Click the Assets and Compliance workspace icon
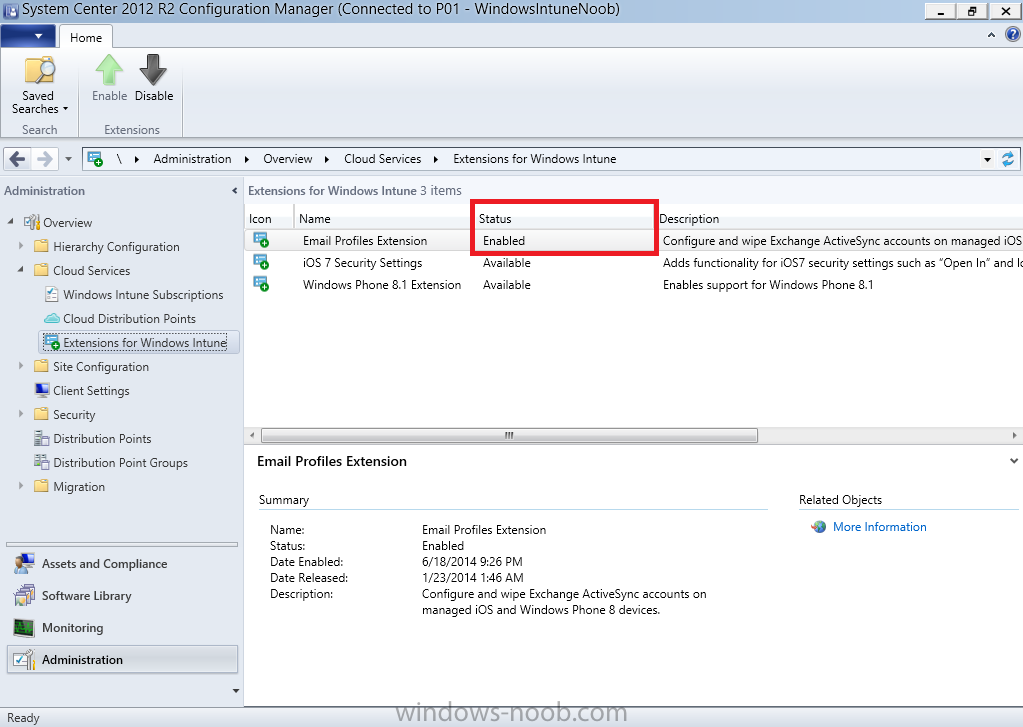1023x727 pixels. point(24,563)
